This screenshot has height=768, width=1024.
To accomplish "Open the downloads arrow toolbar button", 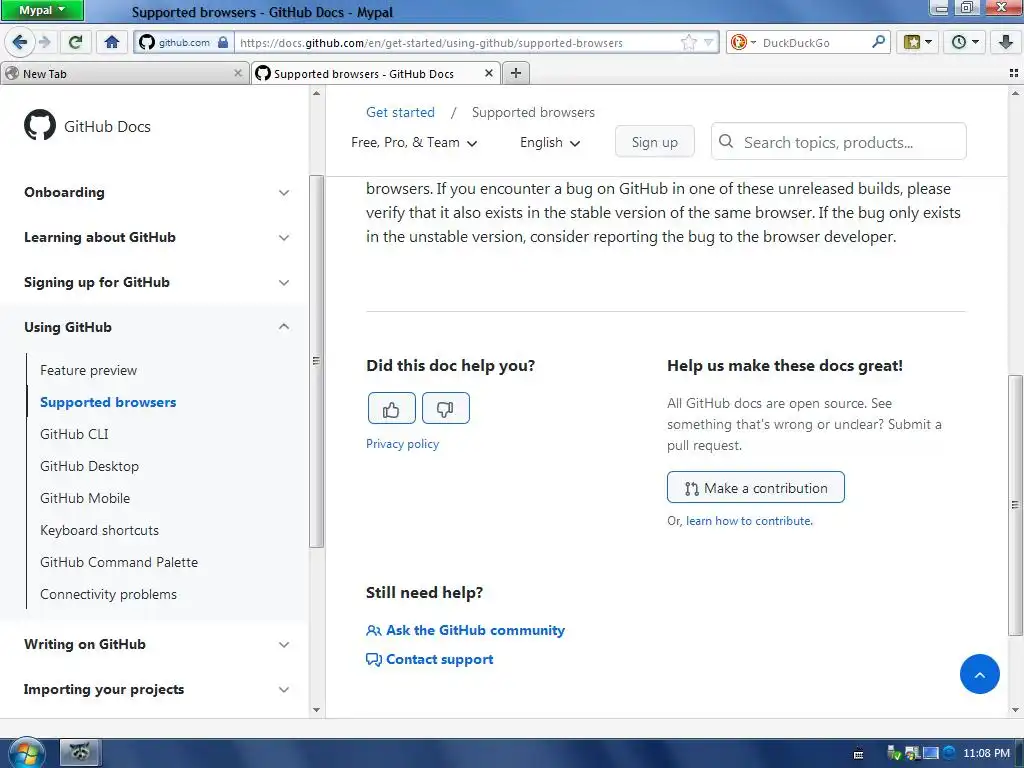I will click(x=1006, y=42).
